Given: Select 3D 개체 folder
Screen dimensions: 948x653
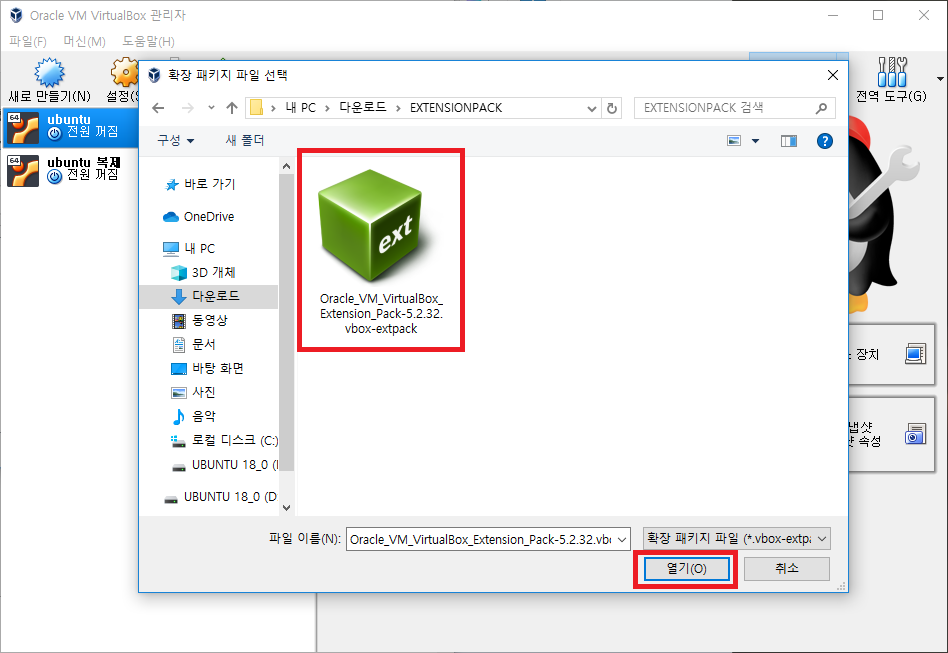Looking at the screenshot, I should [x=203, y=273].
